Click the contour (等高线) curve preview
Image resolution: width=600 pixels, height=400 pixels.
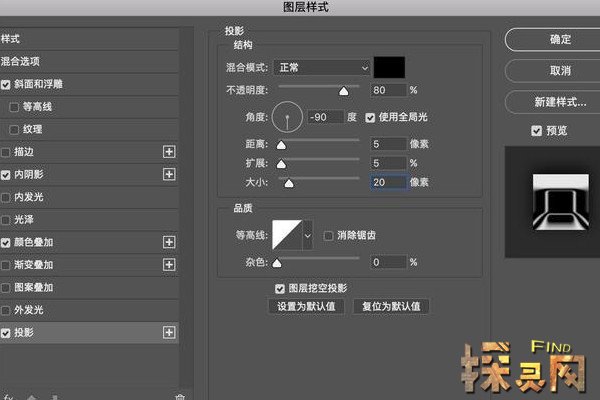tap(286, 236)
